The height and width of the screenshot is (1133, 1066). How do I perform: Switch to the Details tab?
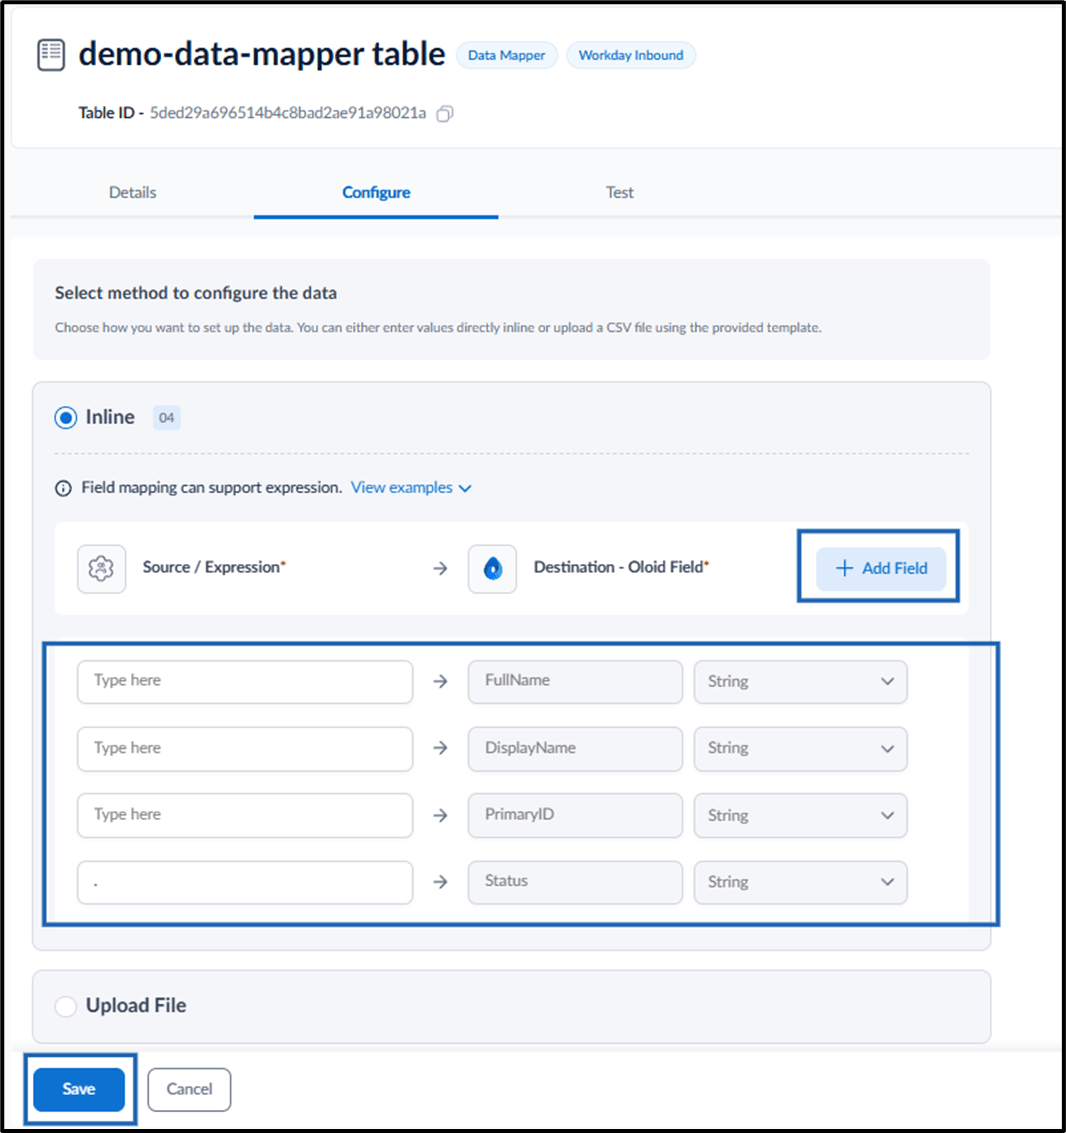tap(132, 192)
